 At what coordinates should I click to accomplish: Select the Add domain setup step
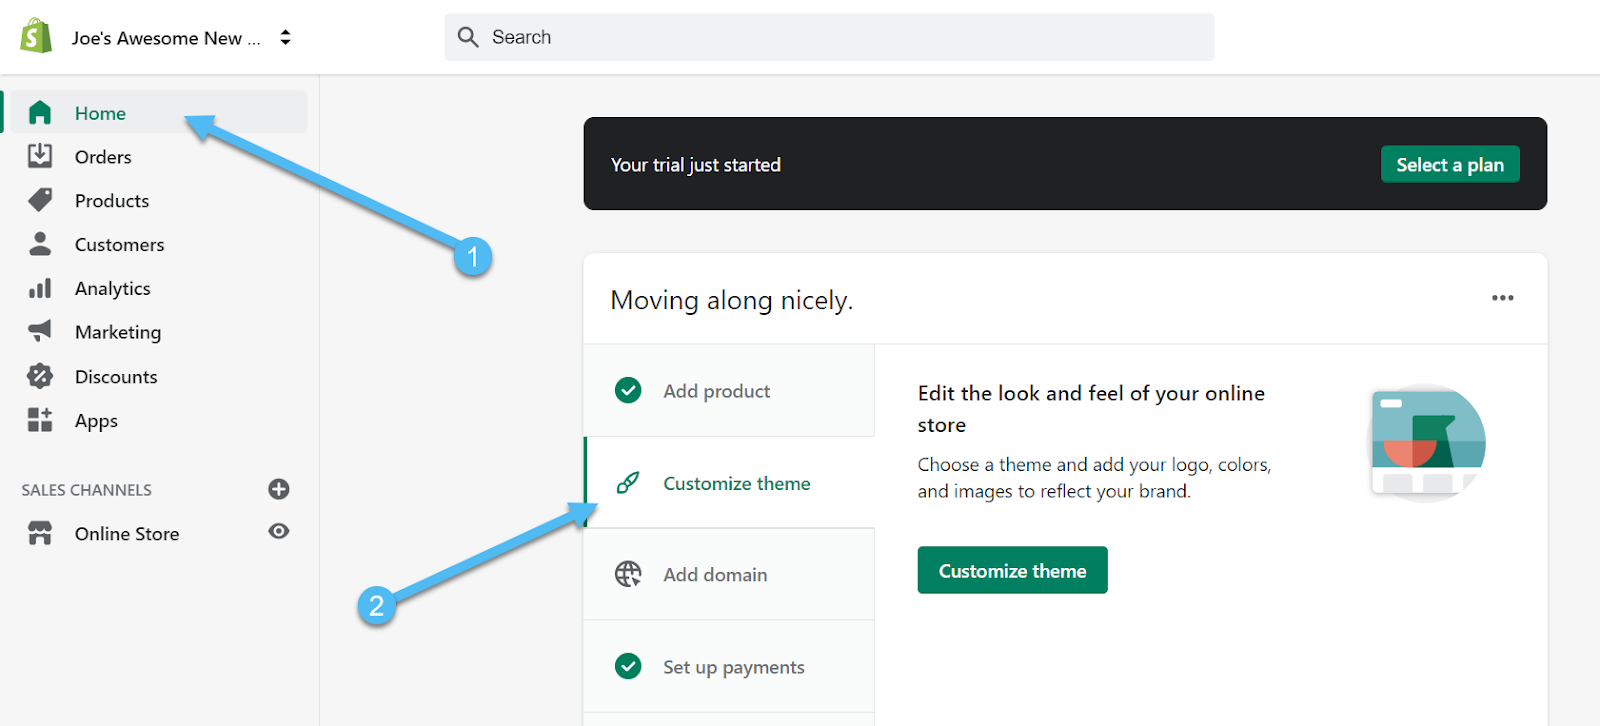[x=715, y=574]
